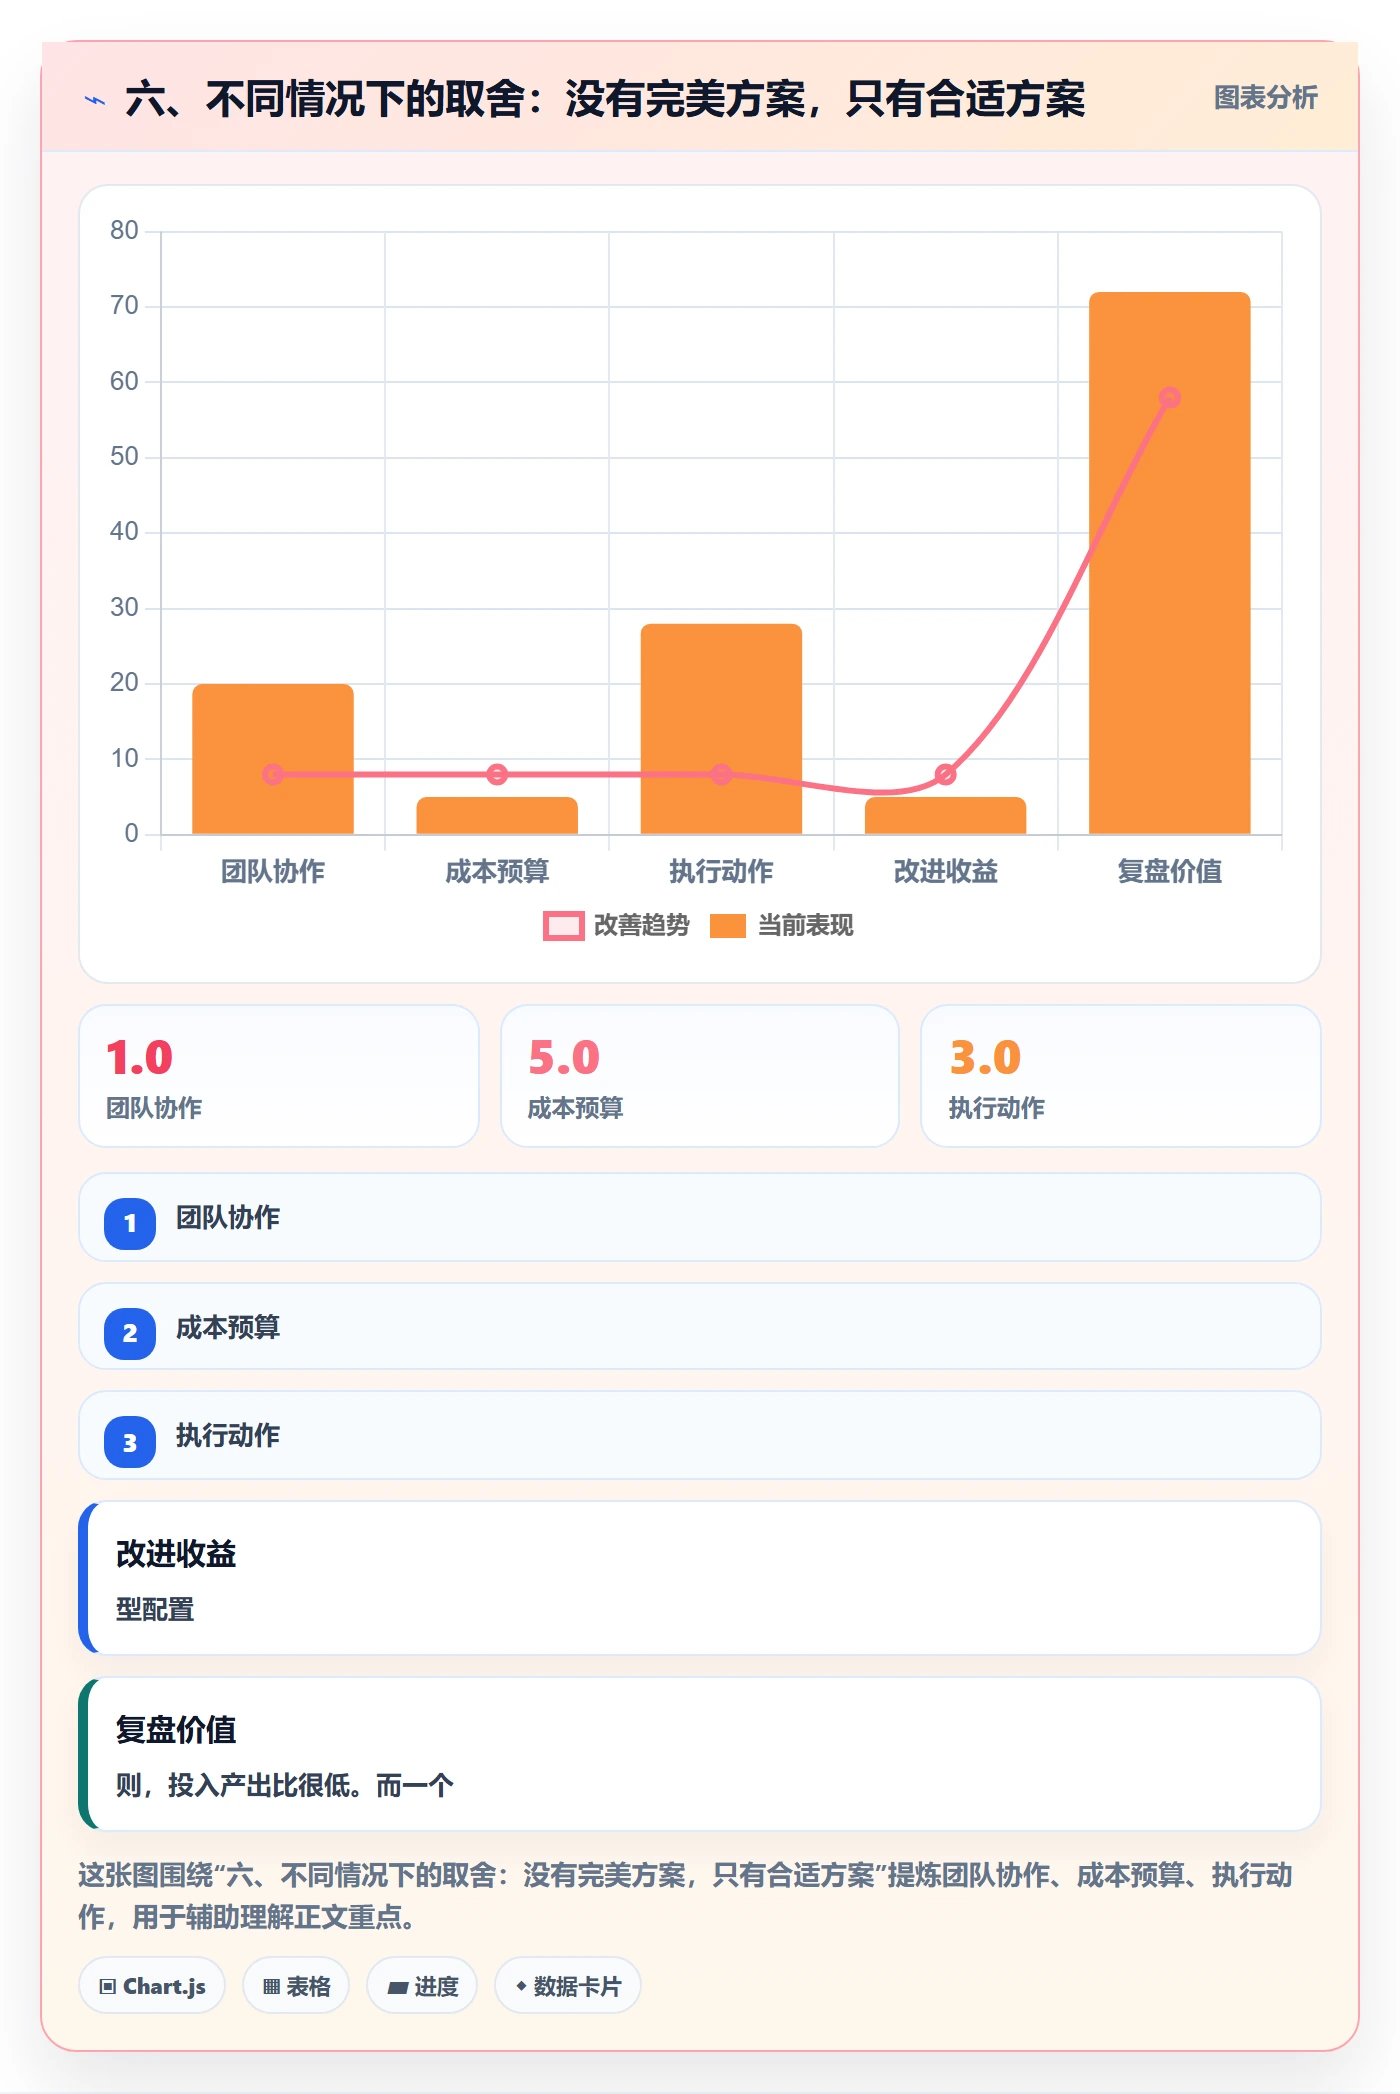Click the 团队协作 x-axis label
Viewport: 1400px width, 2094px height.
point(273,872)
